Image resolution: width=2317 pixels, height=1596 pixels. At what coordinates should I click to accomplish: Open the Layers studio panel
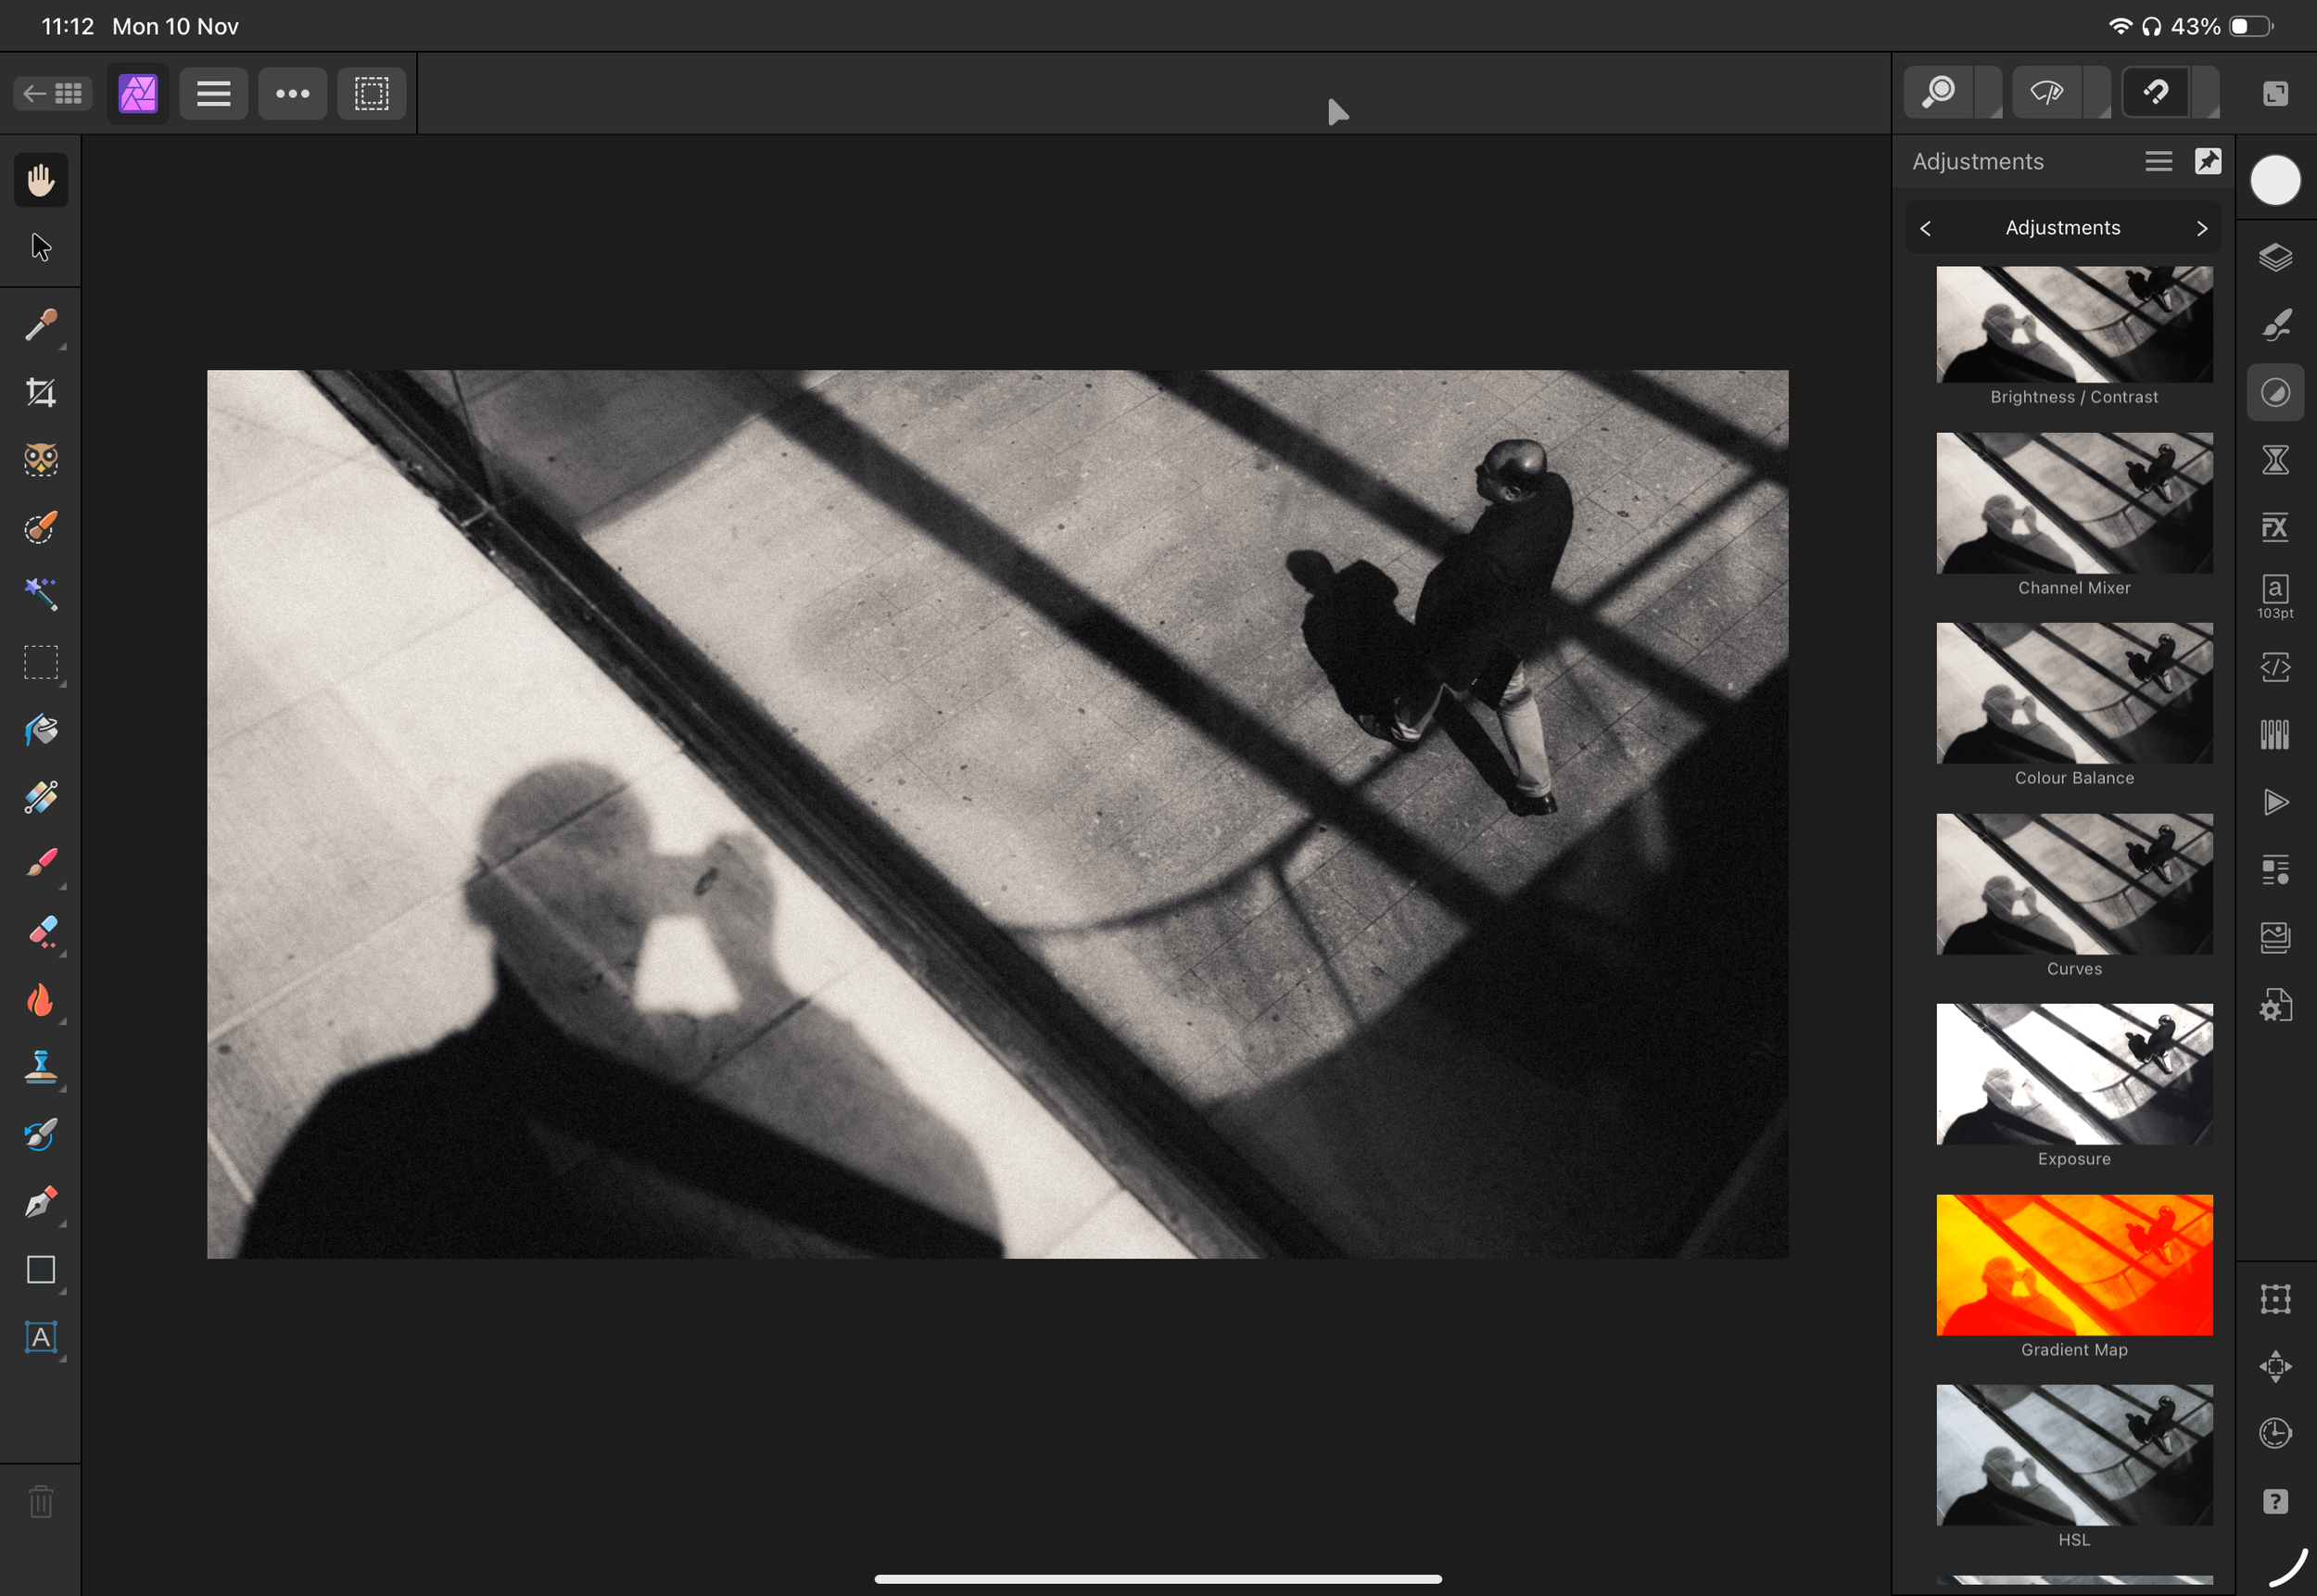click(x=2275, y=257)
